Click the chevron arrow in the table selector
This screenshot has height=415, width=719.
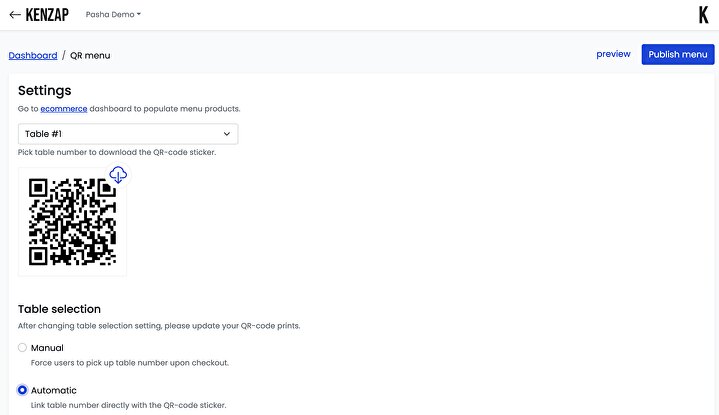click(x=226, y=134)
